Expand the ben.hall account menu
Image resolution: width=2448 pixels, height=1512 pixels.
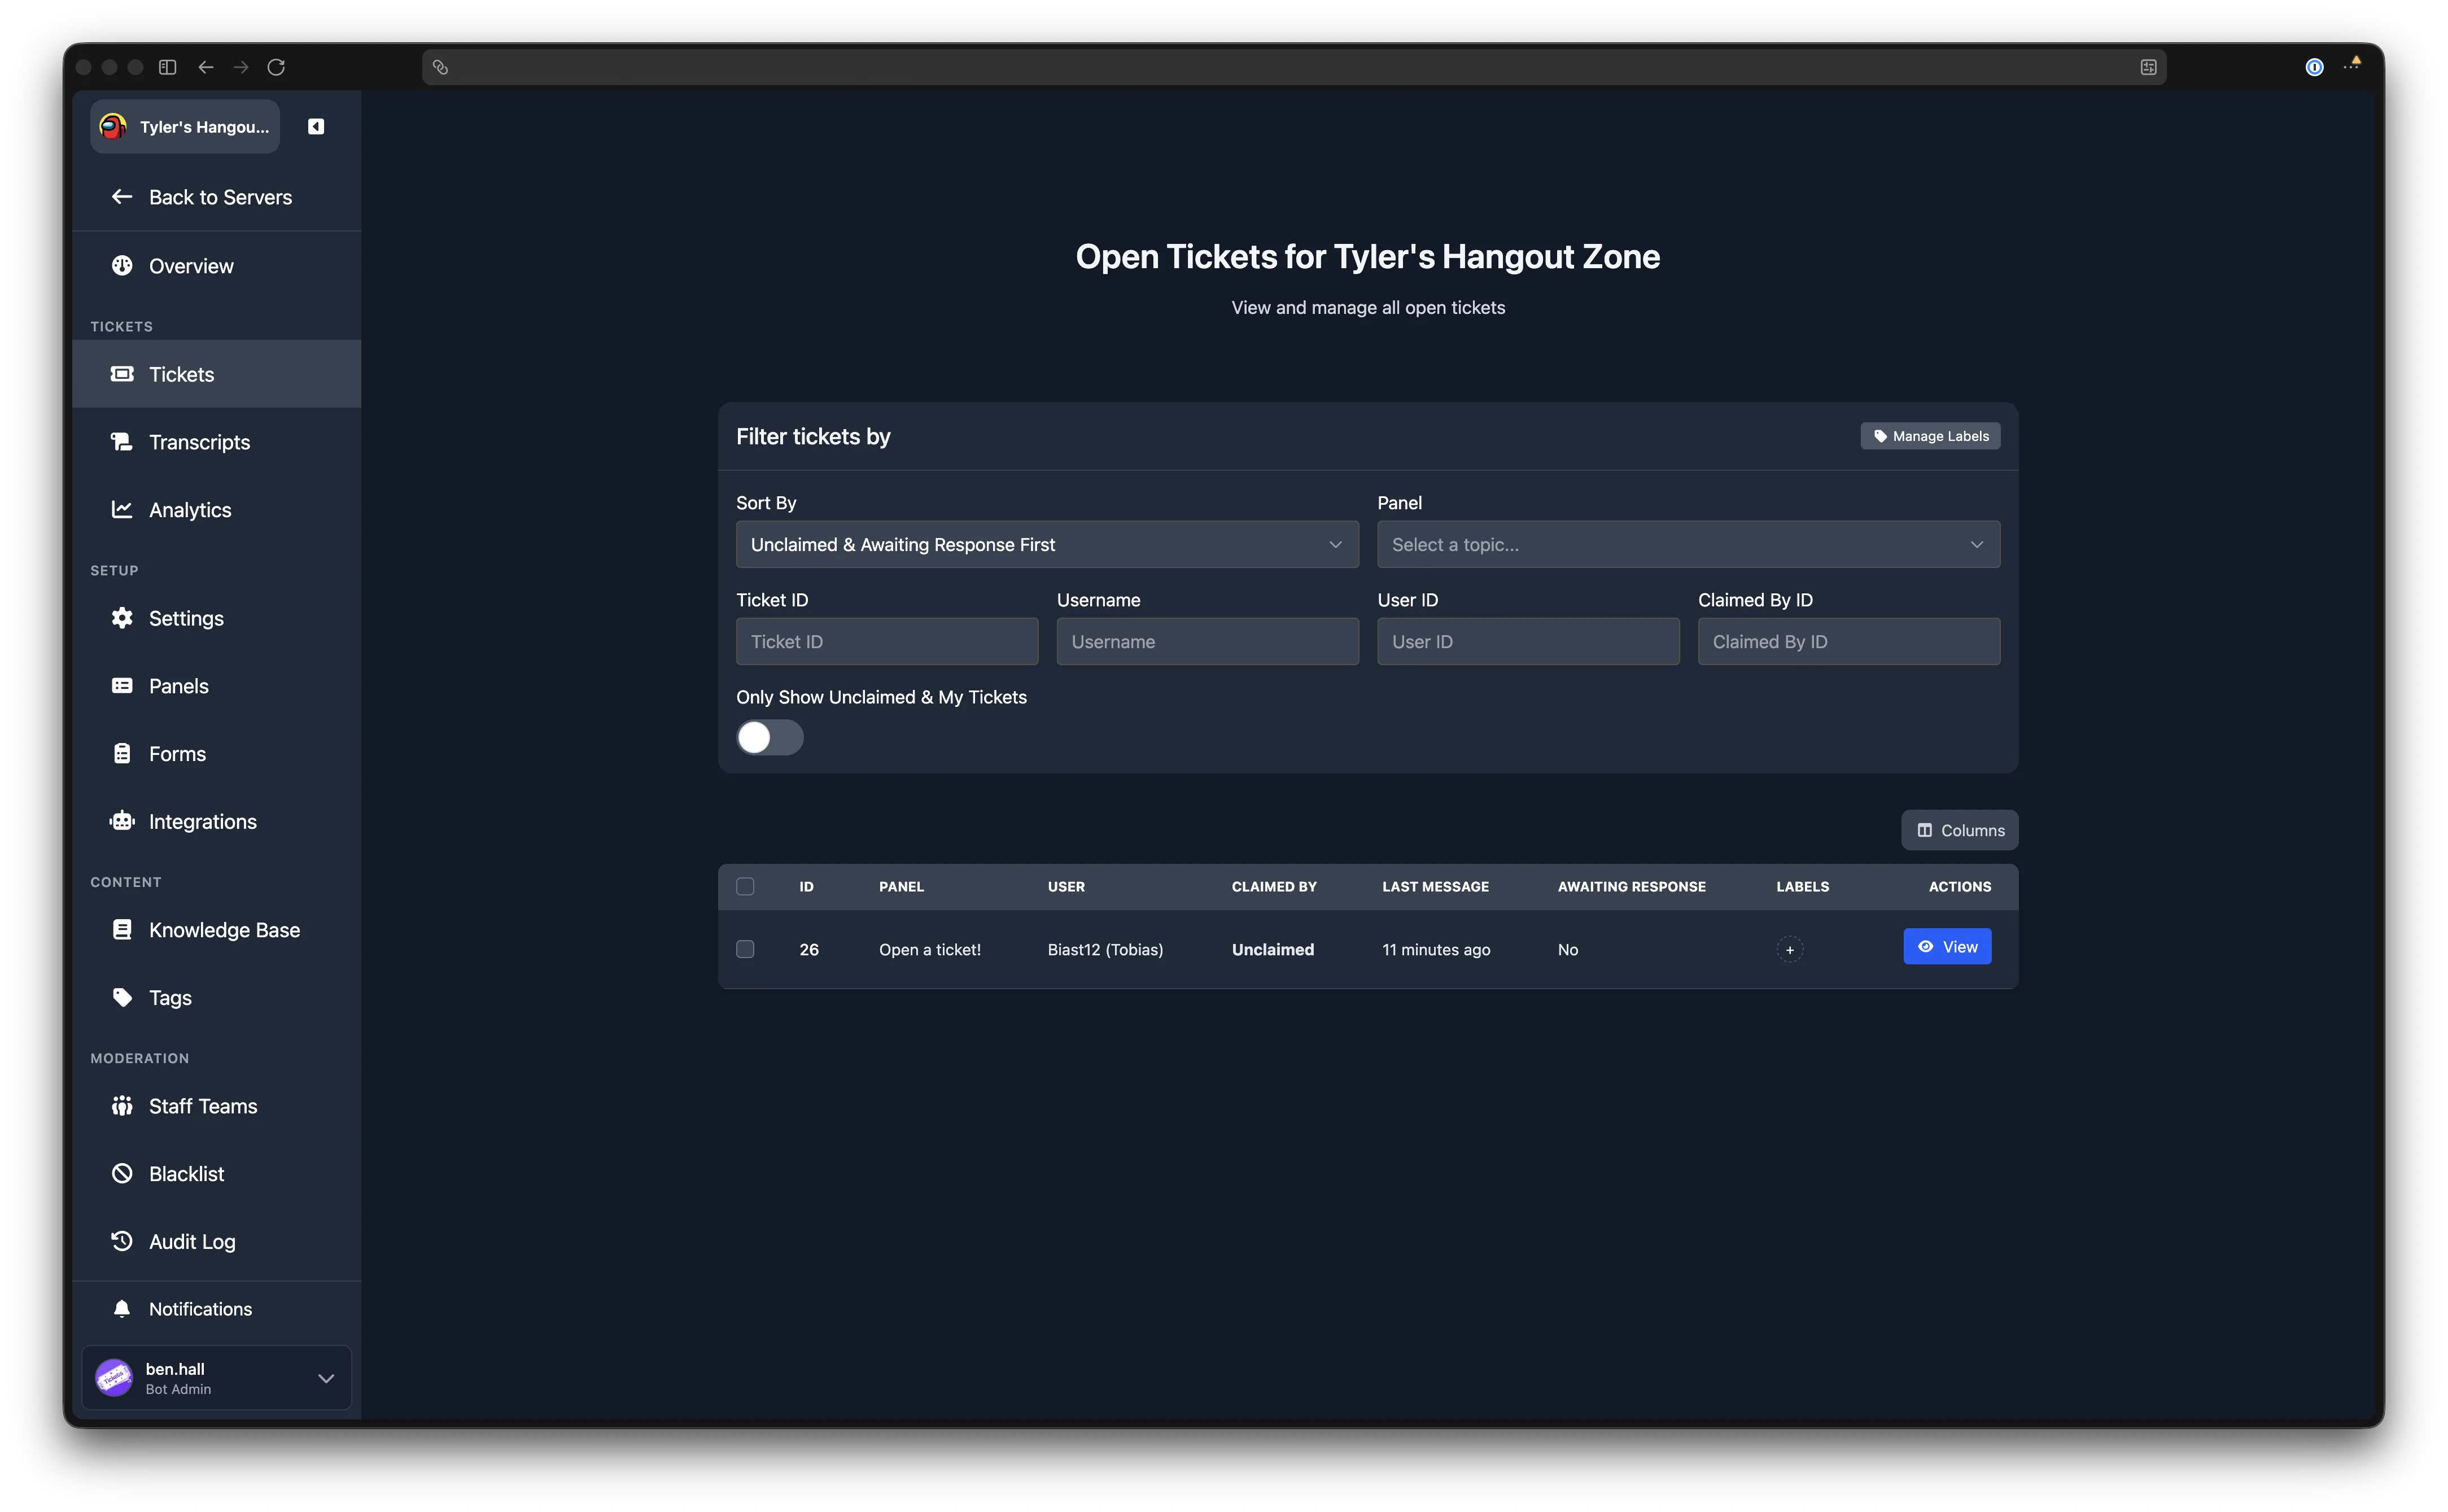click(326, 1378)
